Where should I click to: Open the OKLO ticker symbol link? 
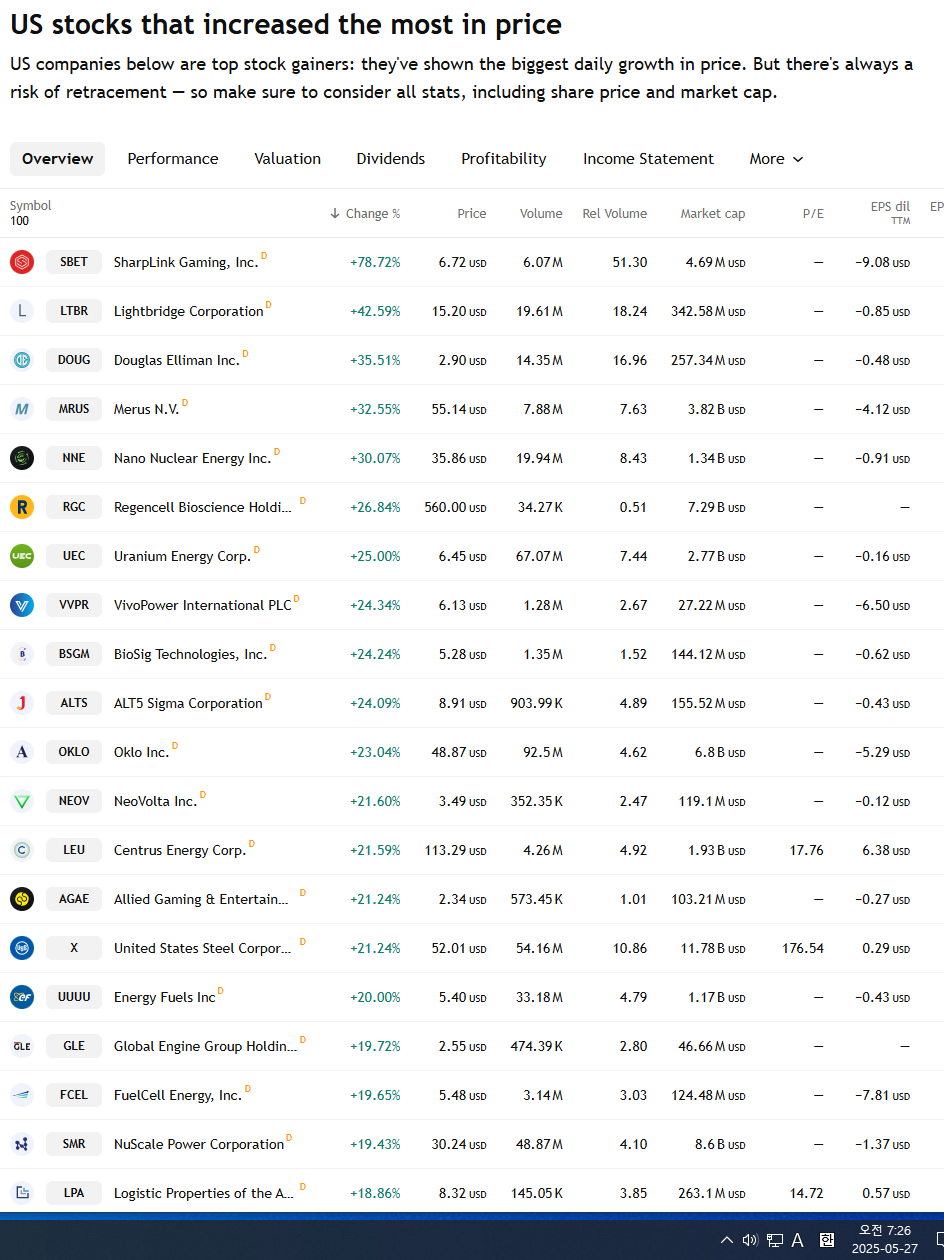pos(74,752)
